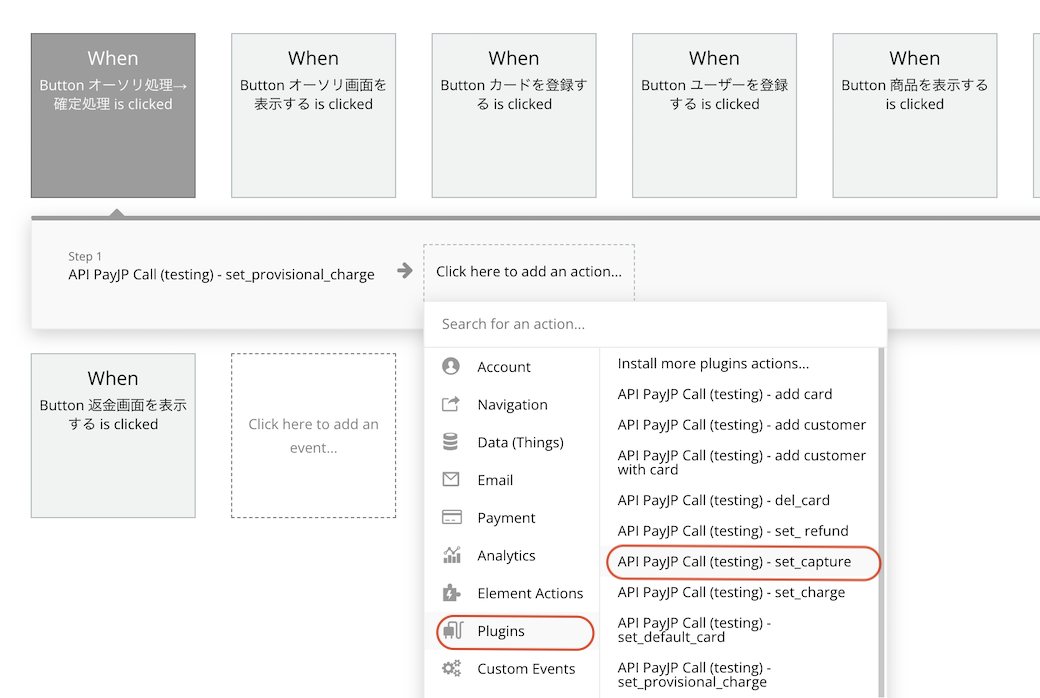
Task: Open the Custom Events category
Action: pos(511,669)
